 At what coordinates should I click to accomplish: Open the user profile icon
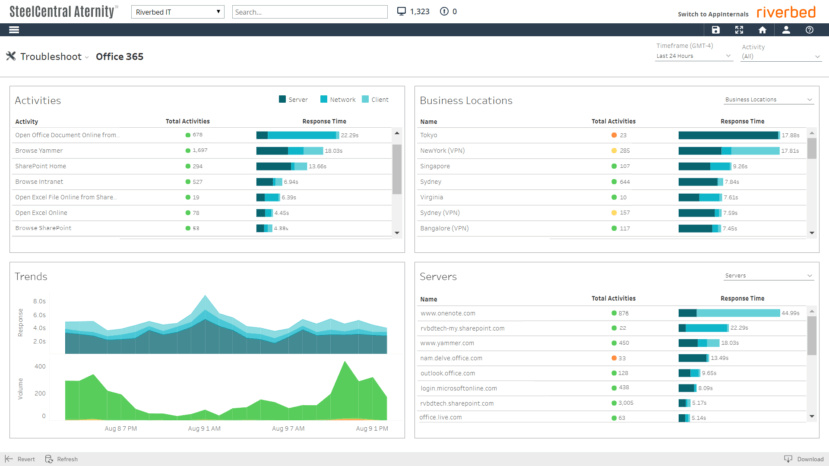pyautogui.click(x=786, y=30)
